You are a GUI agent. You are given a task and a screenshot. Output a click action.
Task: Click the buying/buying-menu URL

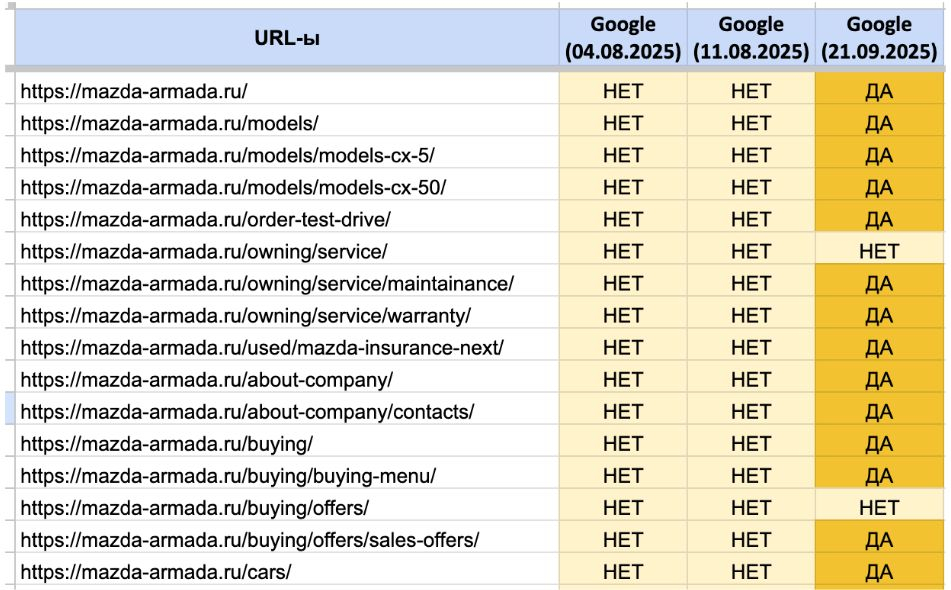tap(228, 475)
